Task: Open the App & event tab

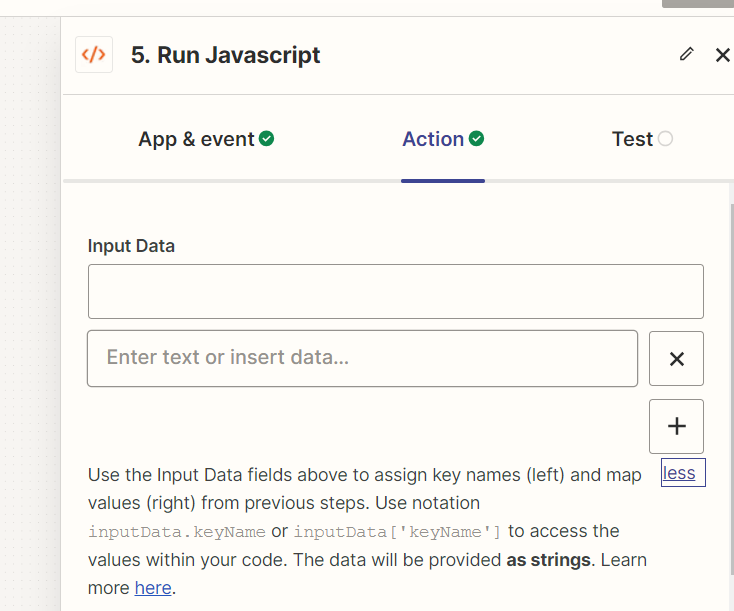Action: [x=206, y=139]
